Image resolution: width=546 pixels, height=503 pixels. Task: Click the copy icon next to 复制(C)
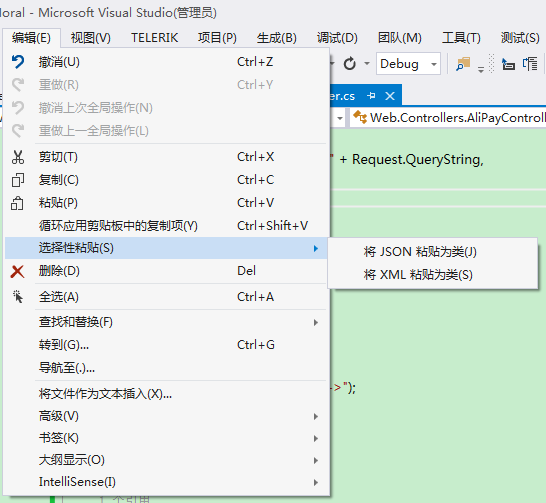(x=18, y=180)
